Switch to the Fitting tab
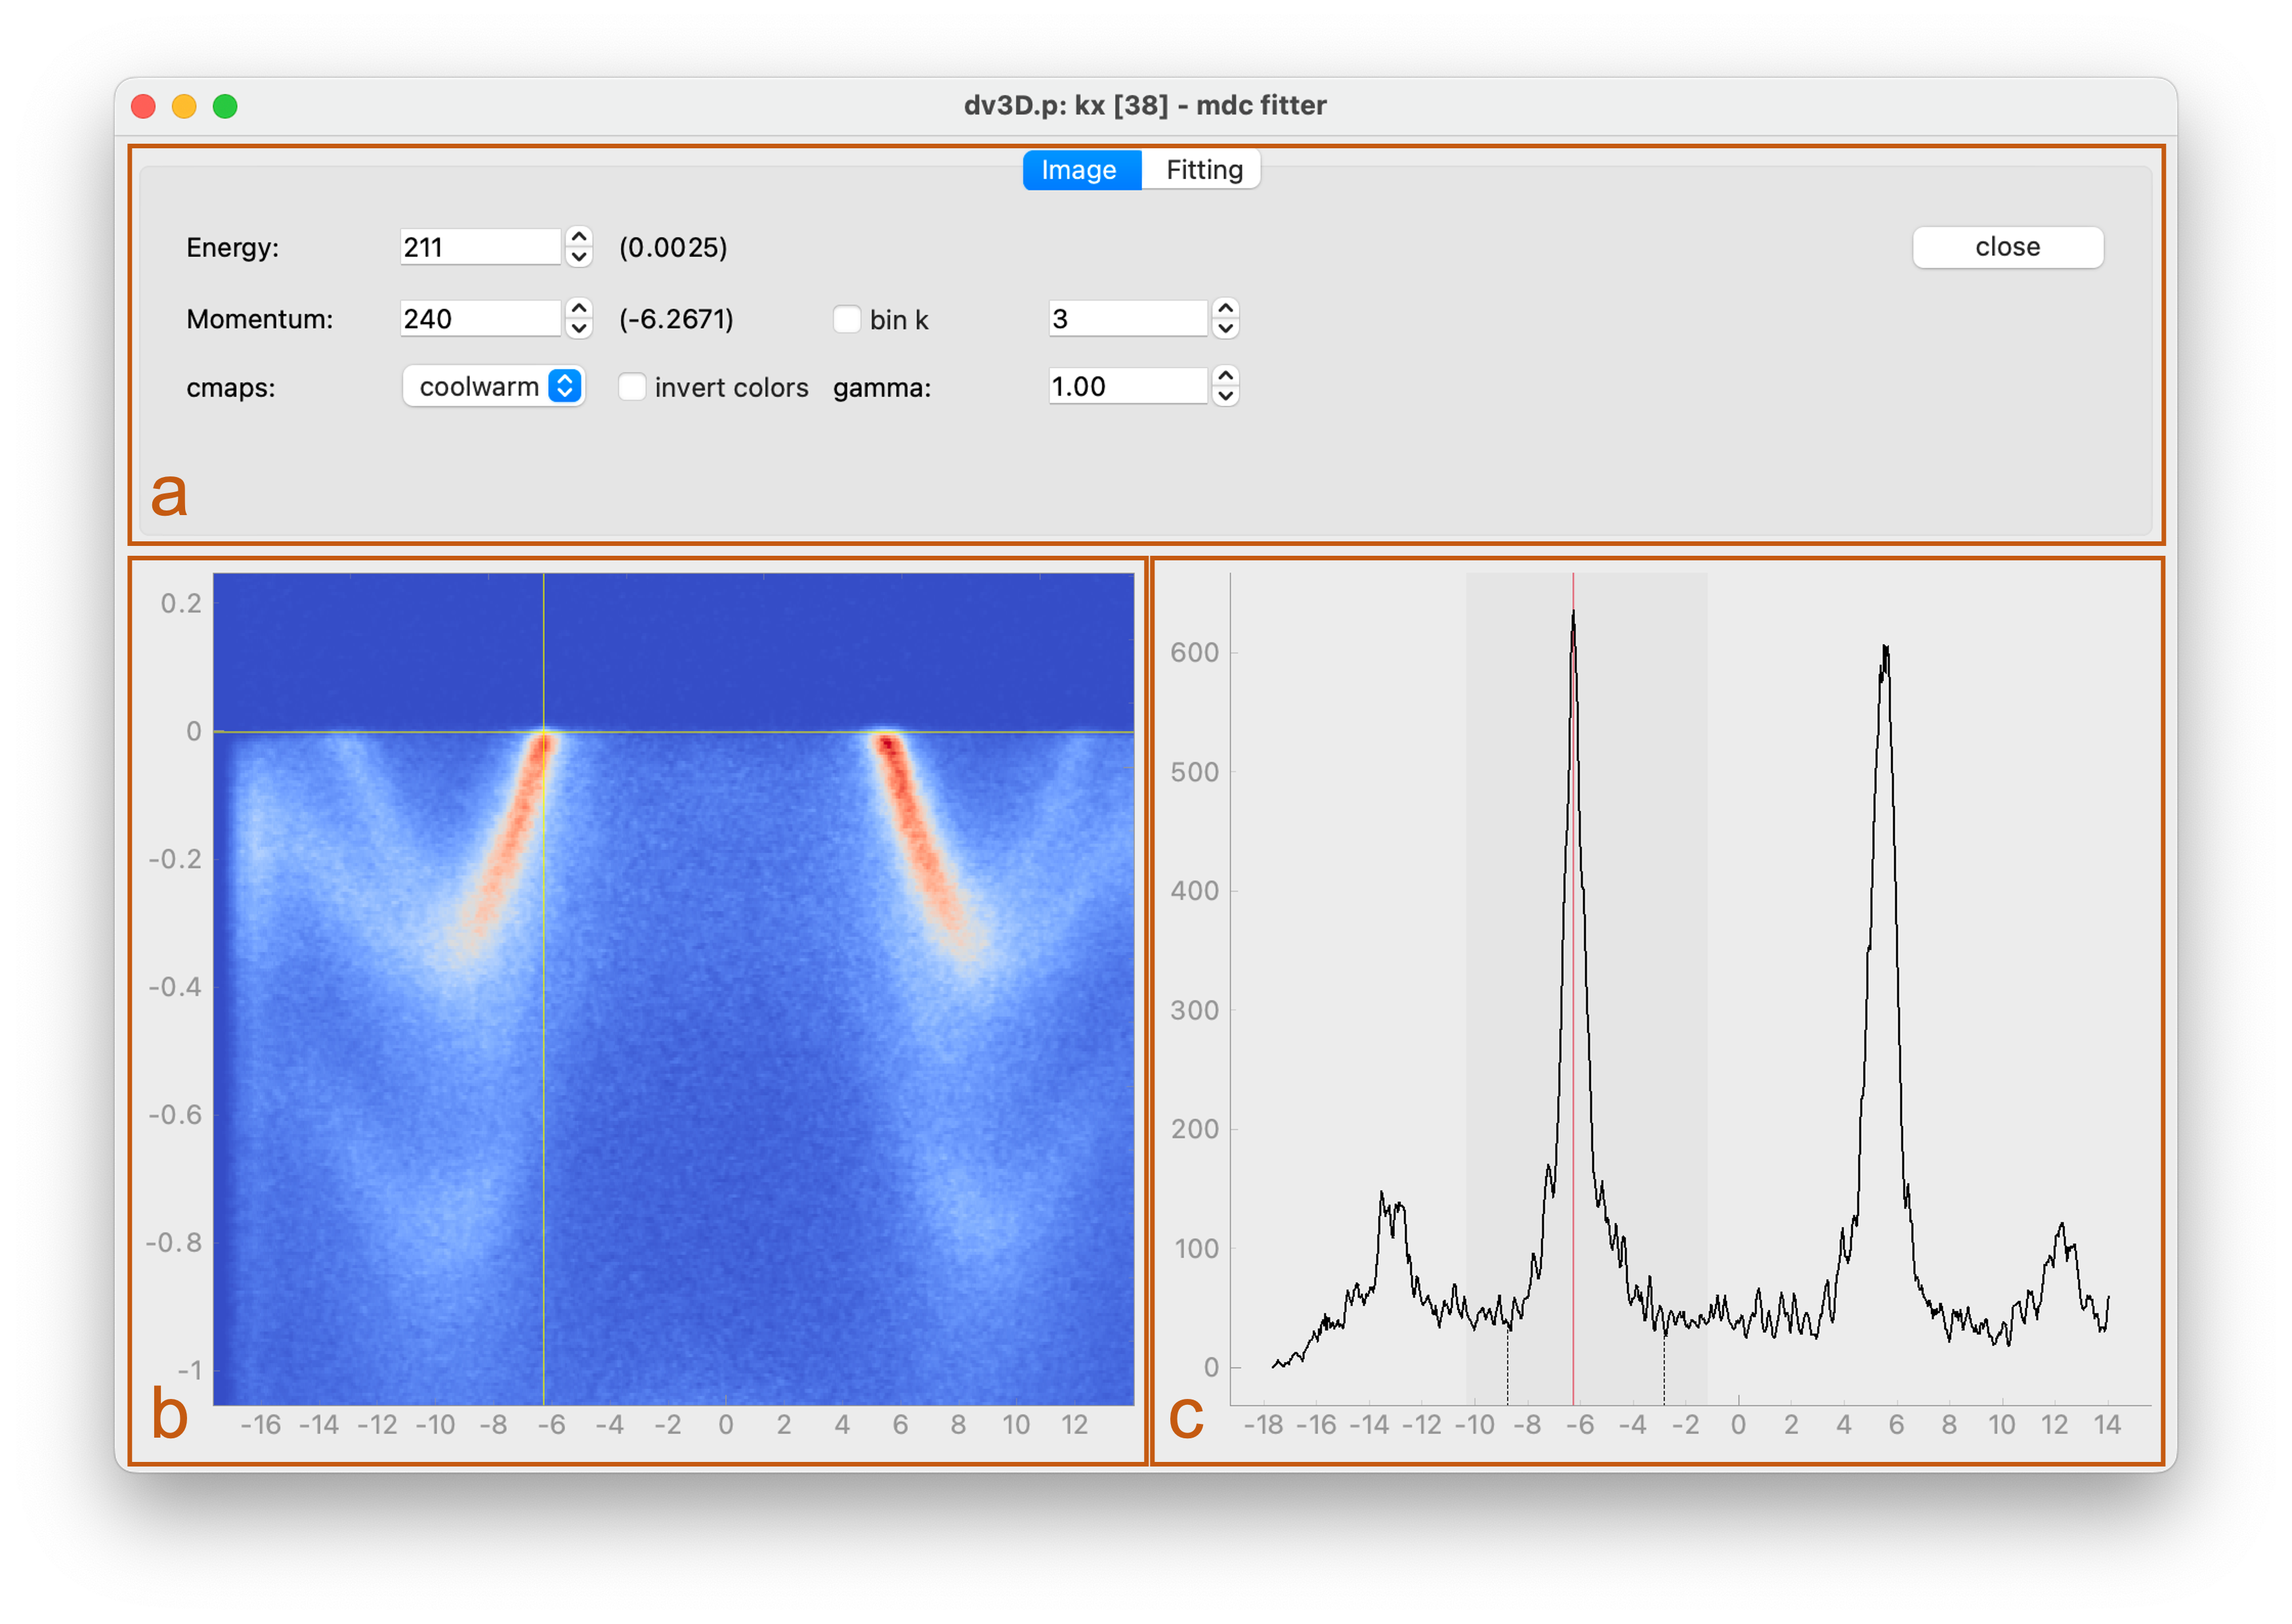2292x1624 pixels. (1203, 170)
